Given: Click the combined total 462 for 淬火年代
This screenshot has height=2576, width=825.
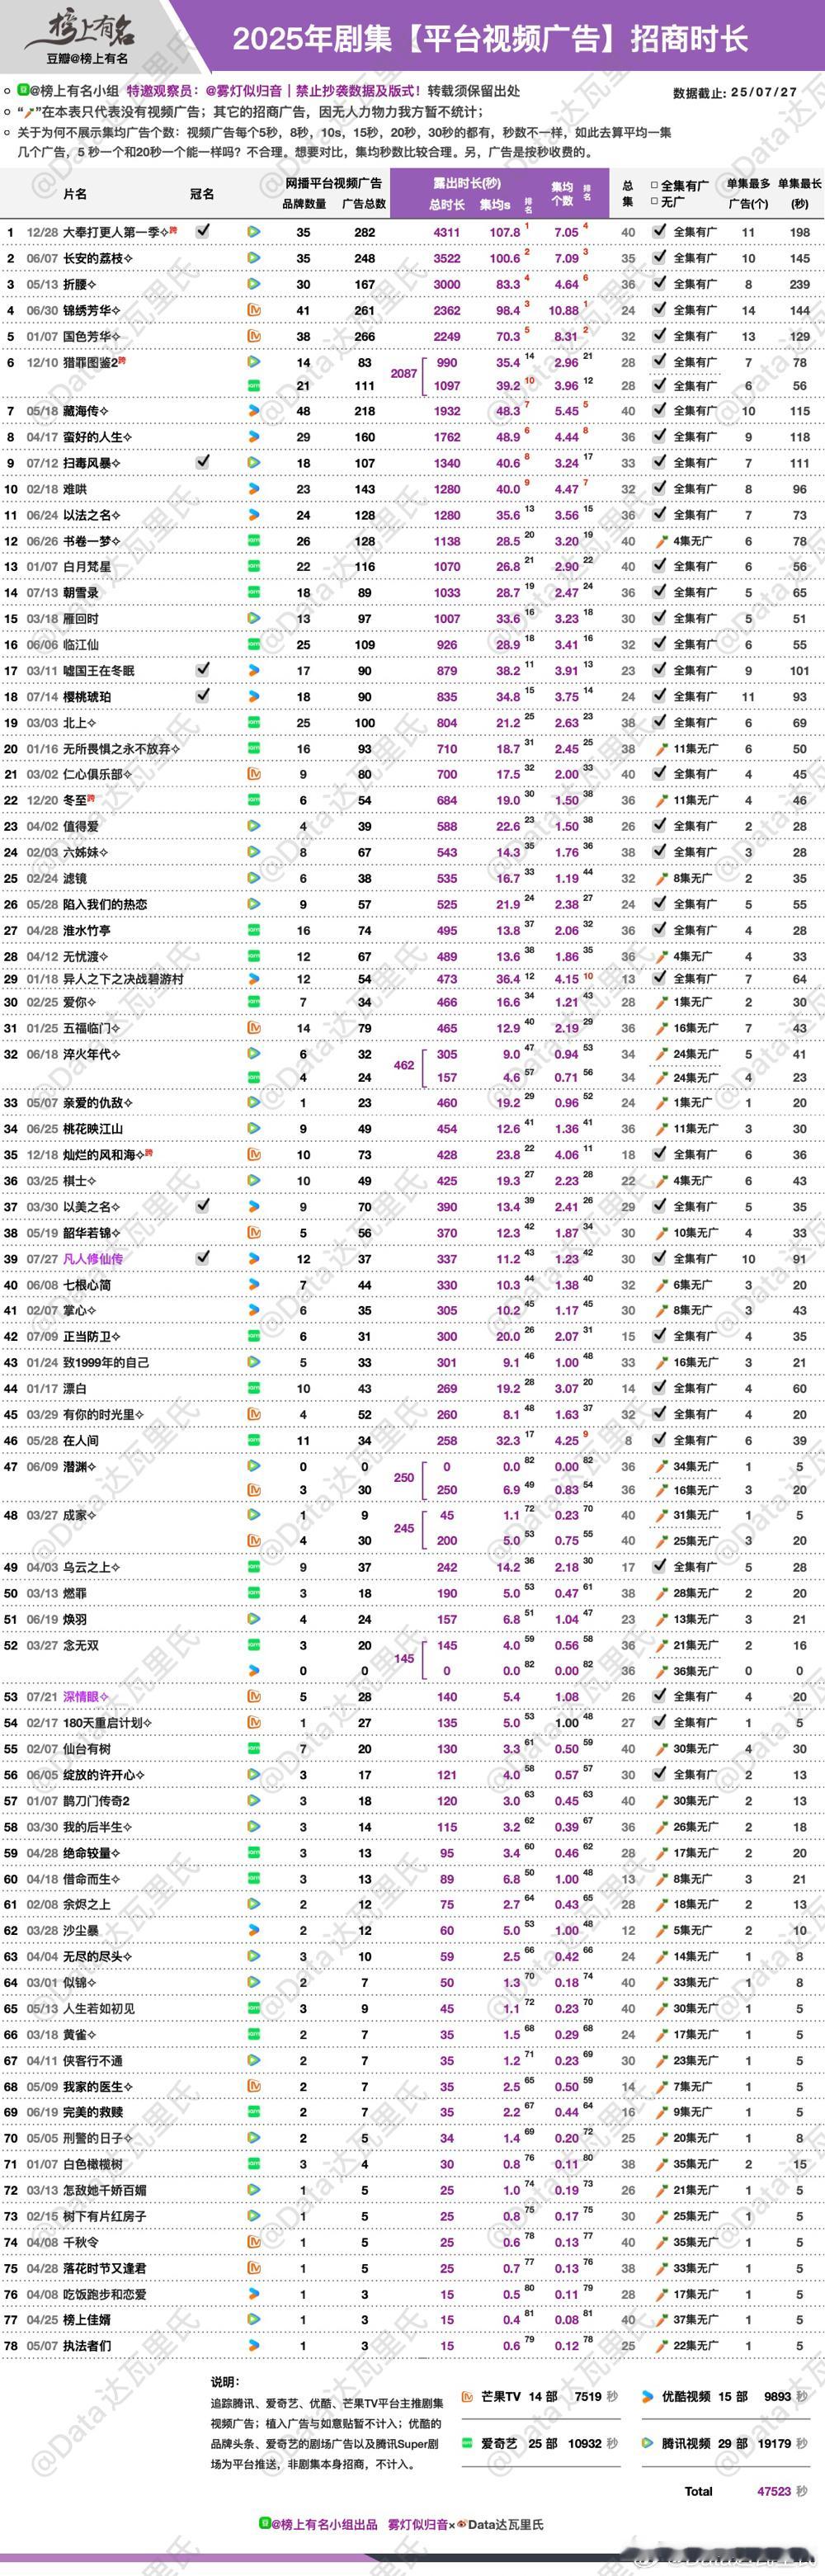Looking at the screenshot, I should point(404,1065).
